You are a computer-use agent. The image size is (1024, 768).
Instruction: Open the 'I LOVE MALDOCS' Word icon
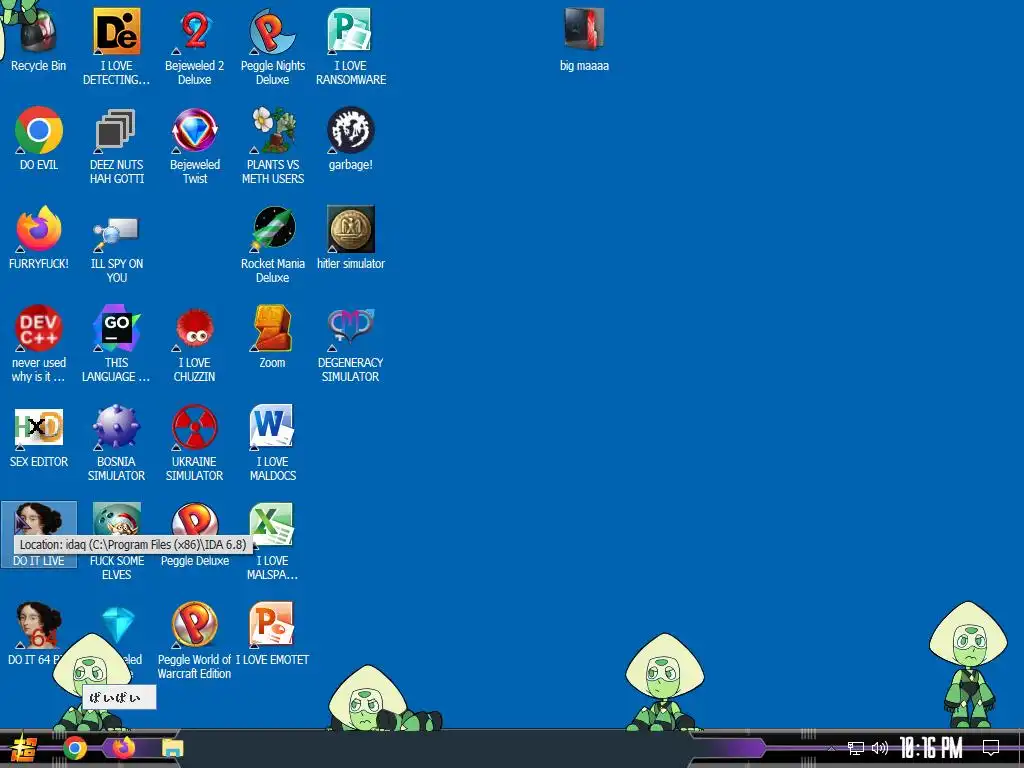272,442
